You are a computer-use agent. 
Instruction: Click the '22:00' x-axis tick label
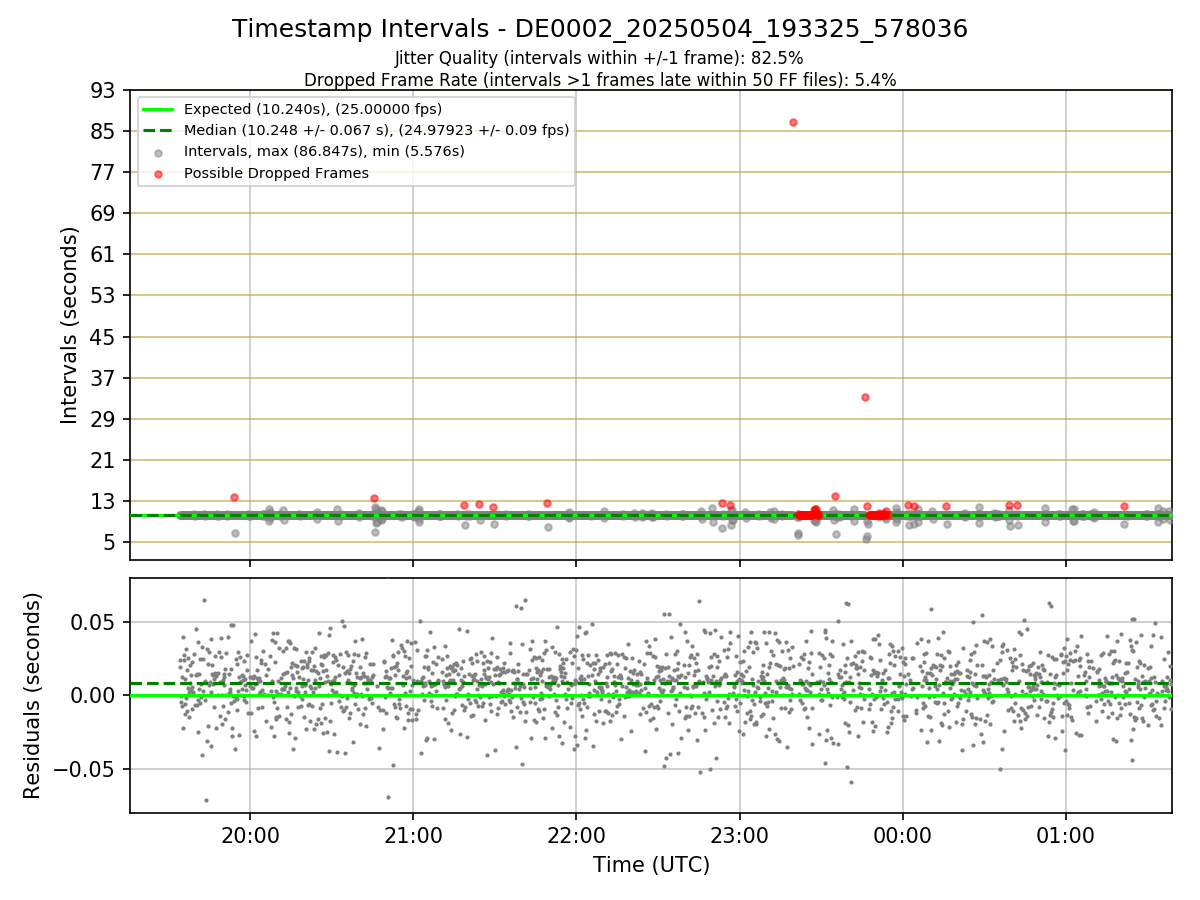[576, 835]
